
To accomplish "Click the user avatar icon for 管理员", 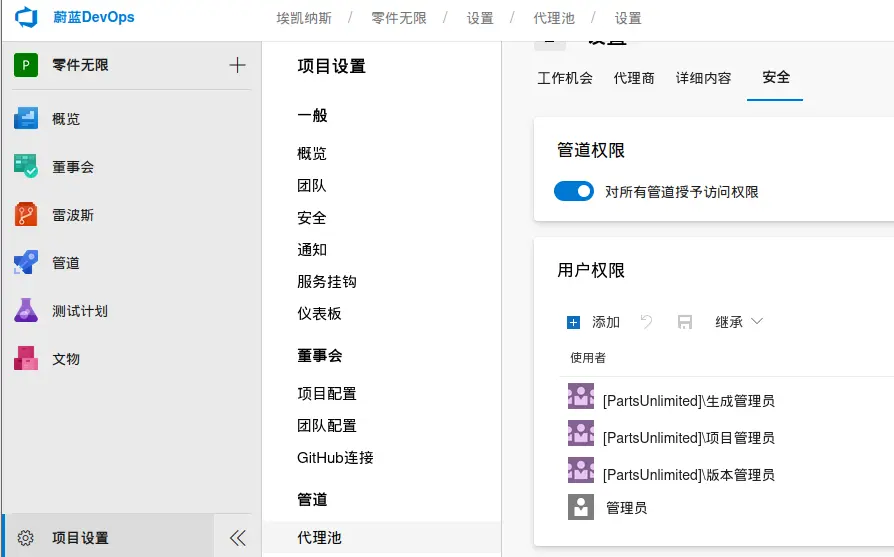I will click(580, 507).
